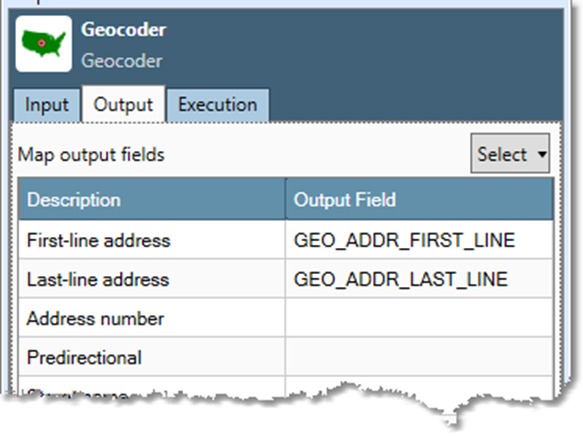Click the Description column header
The image size is (583, 436).
(x=152, y=199)
